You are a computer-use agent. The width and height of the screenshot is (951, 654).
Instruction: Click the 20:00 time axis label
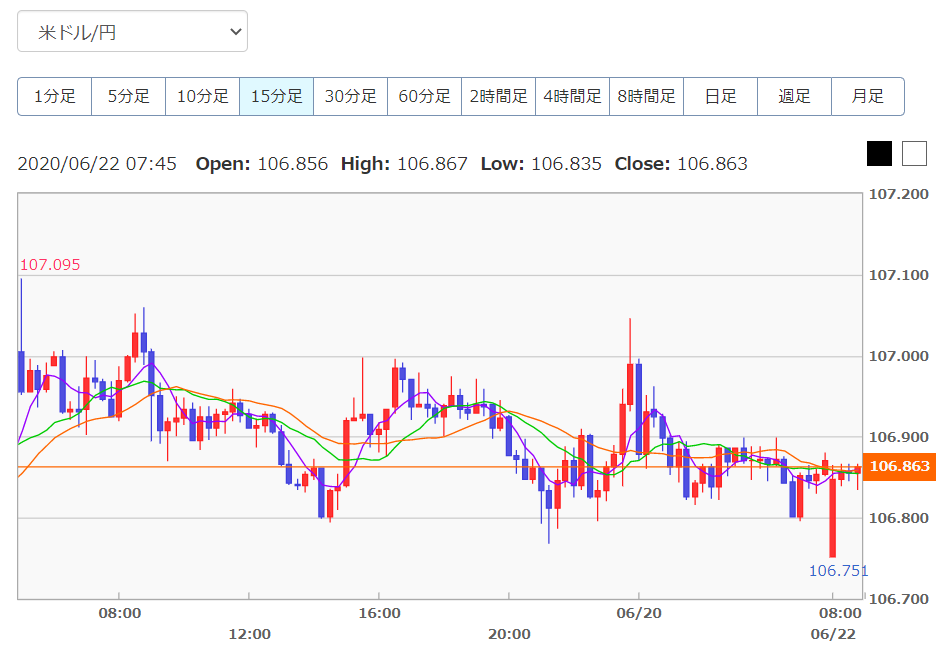tap(509, 635)
